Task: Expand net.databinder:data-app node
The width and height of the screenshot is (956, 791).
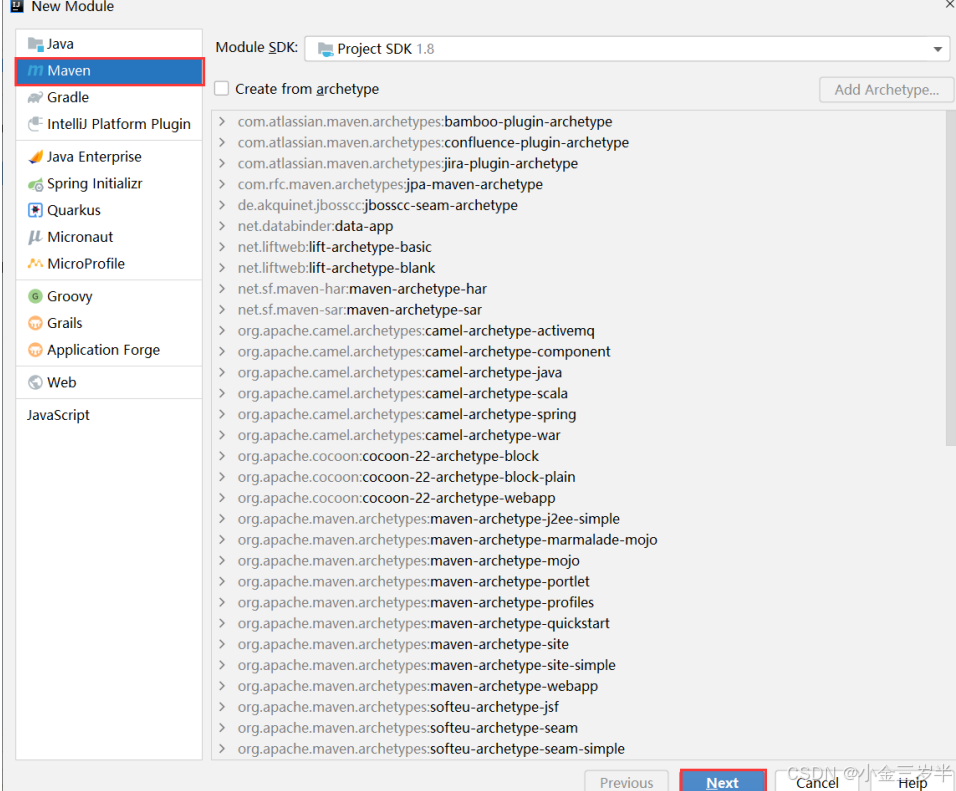Action: coord(223,226)
